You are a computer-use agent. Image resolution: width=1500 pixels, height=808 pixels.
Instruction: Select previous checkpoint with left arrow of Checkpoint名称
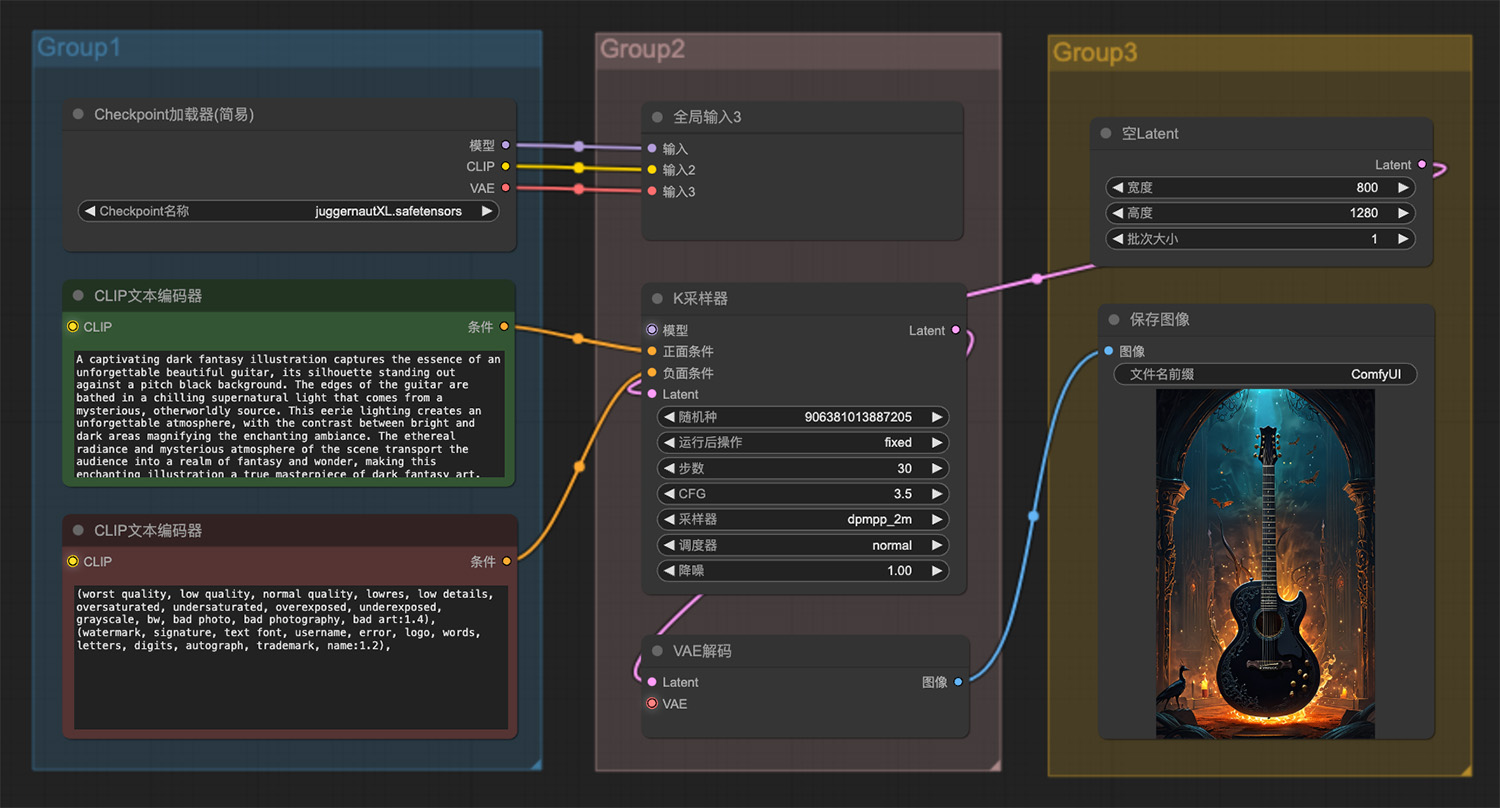(90, 211)
